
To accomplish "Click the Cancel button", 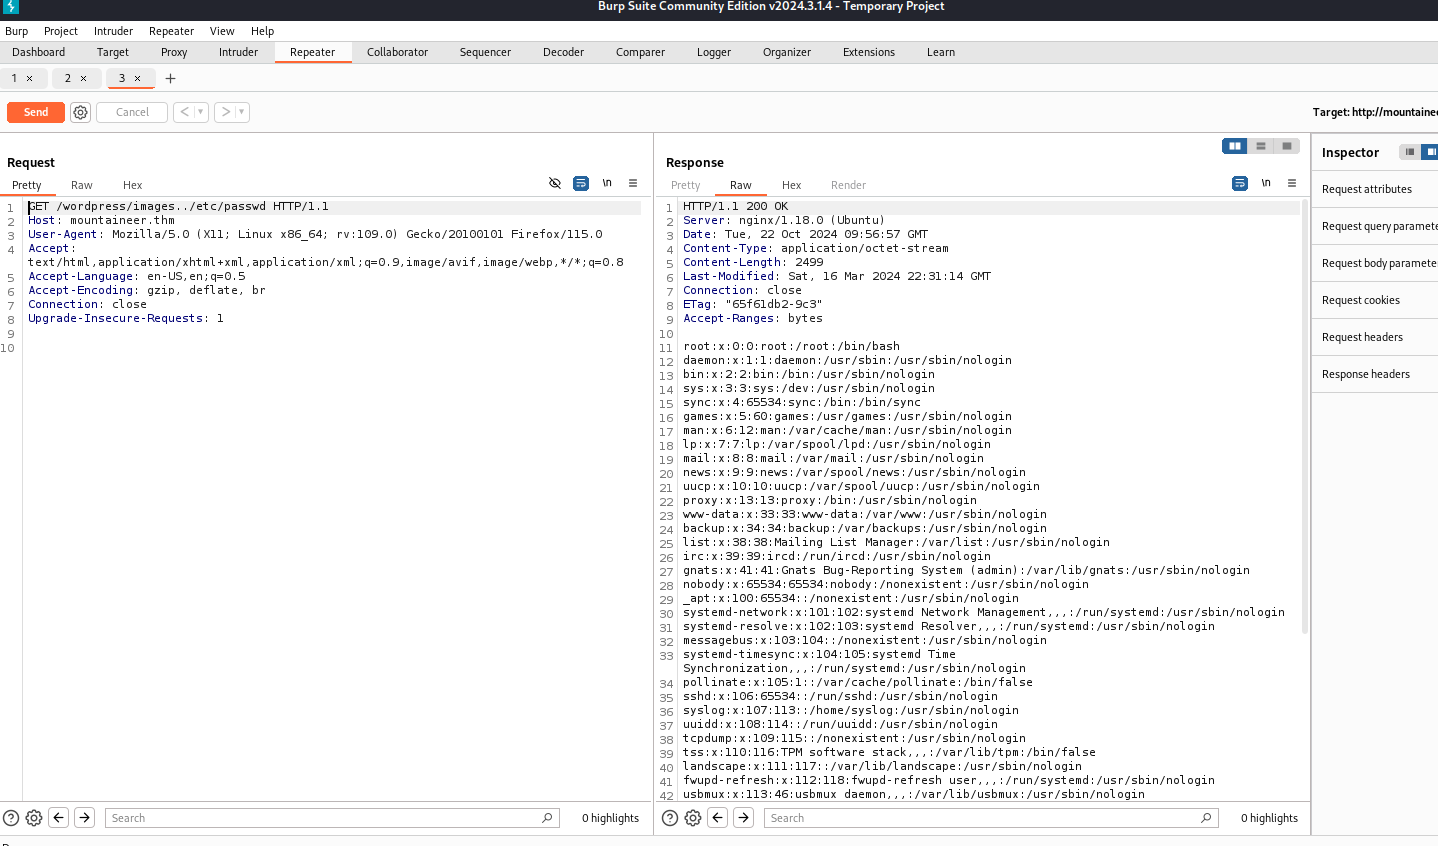I will pyautogui.click(x=132, y=112).
